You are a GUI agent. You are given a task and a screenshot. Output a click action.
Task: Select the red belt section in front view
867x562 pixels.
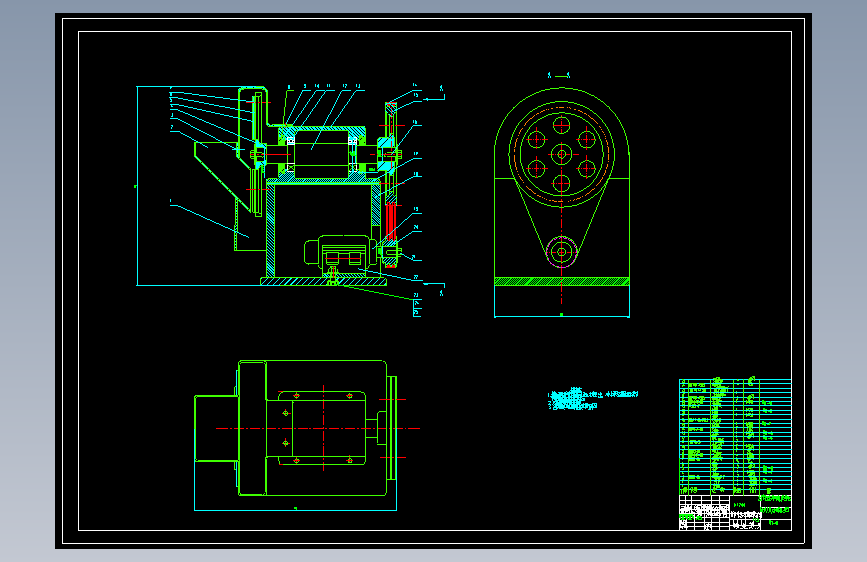391,221
